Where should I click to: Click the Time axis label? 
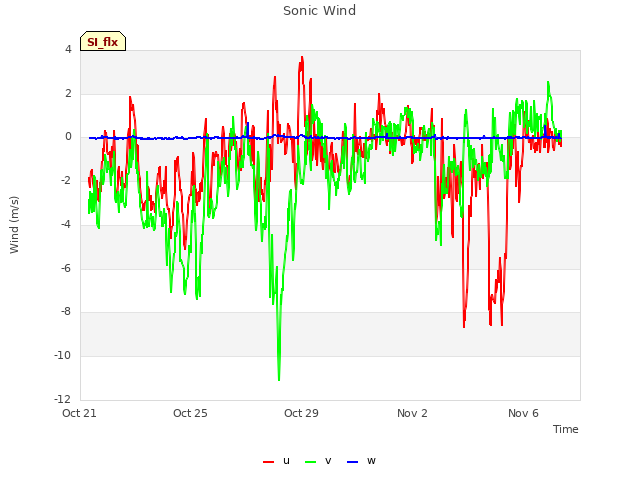tap(566, 429)
